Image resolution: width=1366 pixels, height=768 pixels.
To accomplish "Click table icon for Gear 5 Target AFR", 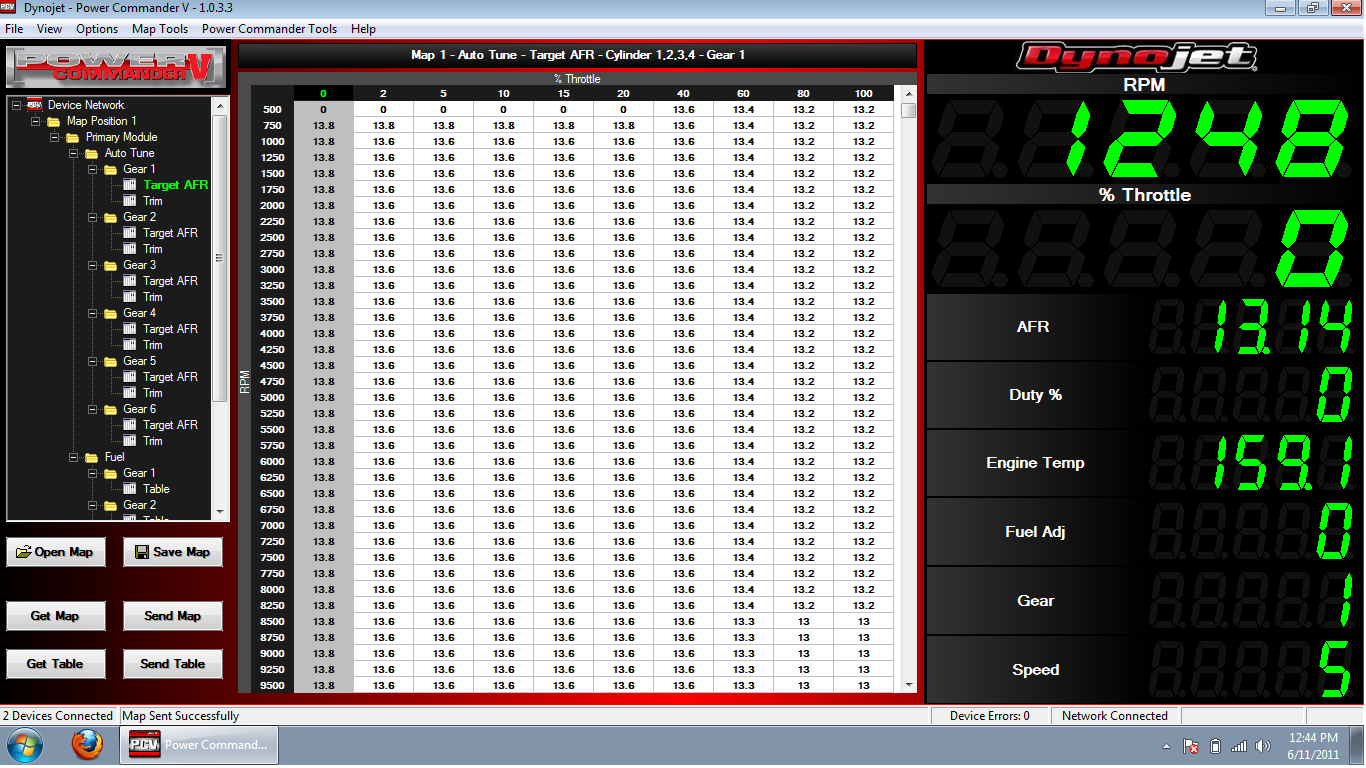I will 129,377.
